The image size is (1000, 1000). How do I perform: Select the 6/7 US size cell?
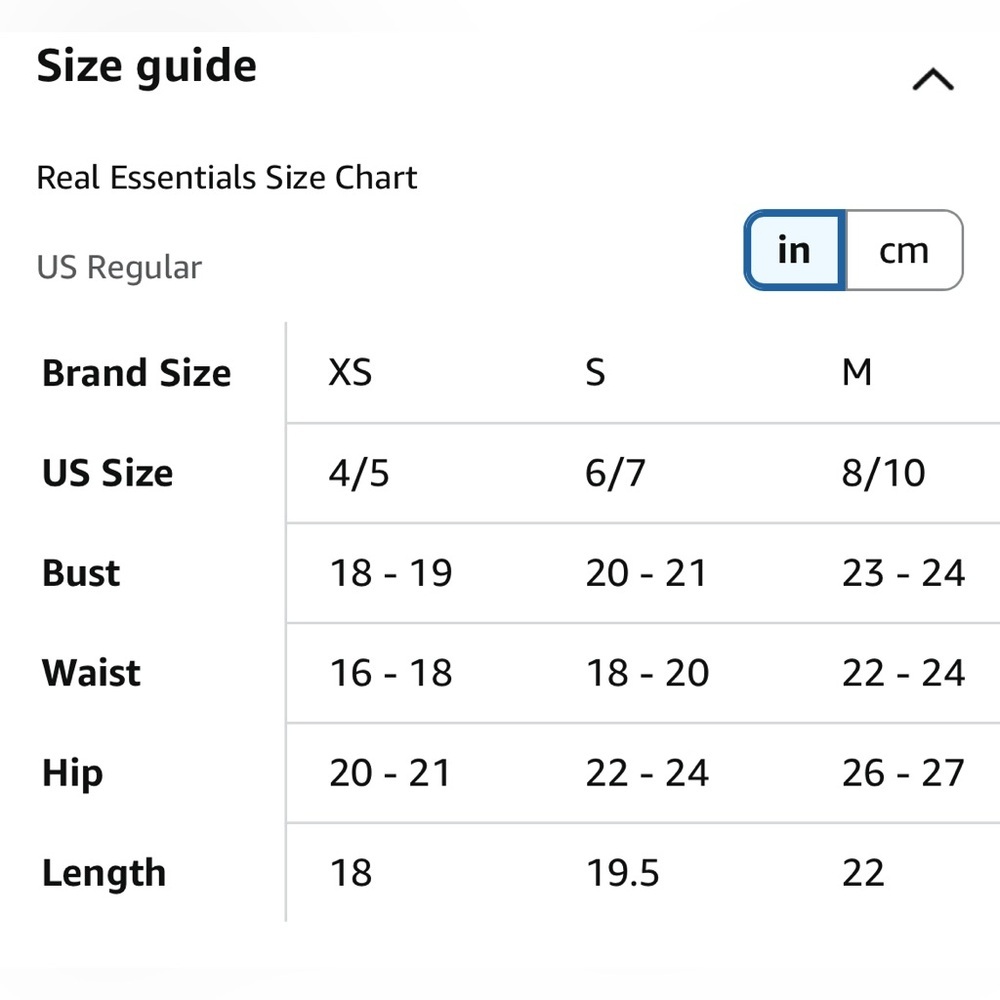(615, 473)
